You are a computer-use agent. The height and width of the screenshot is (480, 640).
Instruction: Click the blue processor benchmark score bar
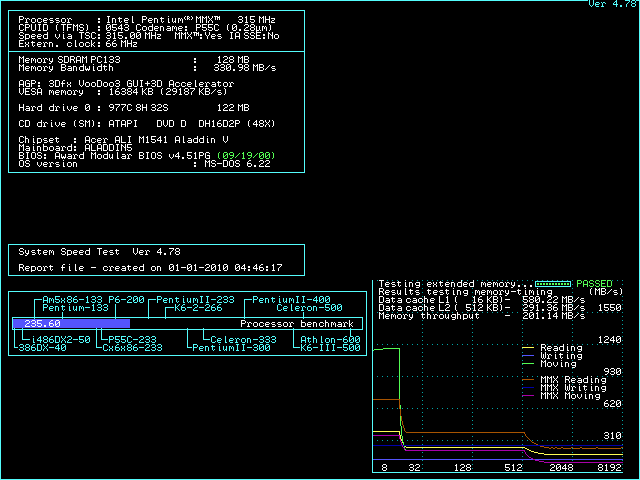pos(71,324)
